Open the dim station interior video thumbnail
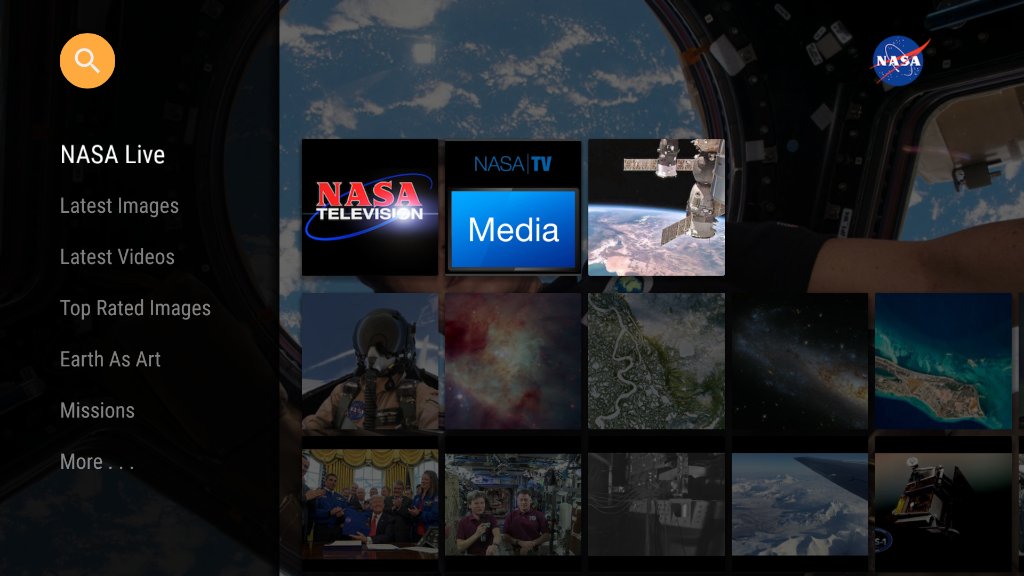This screenshot has height=576, width=1024. click(x=656, y=504)
